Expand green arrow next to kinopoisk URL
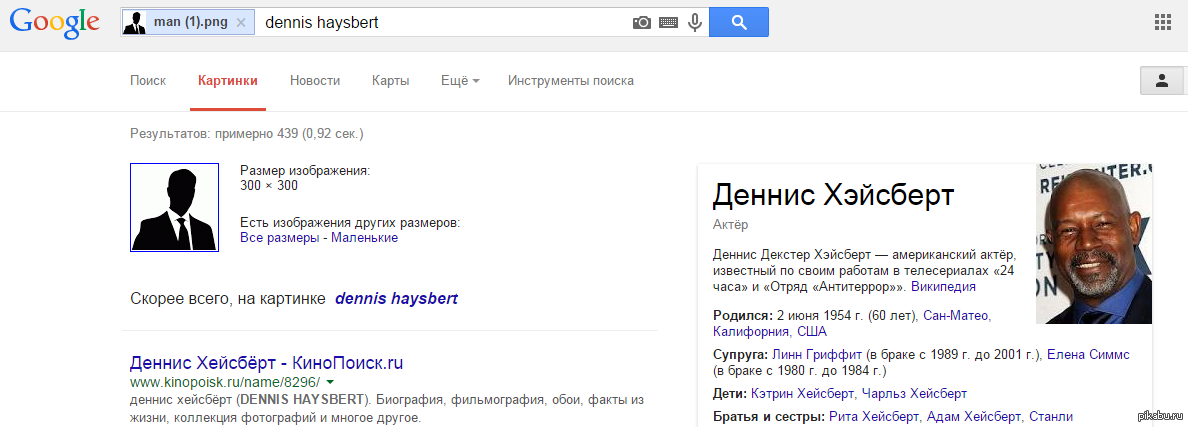 pos(329,383)
